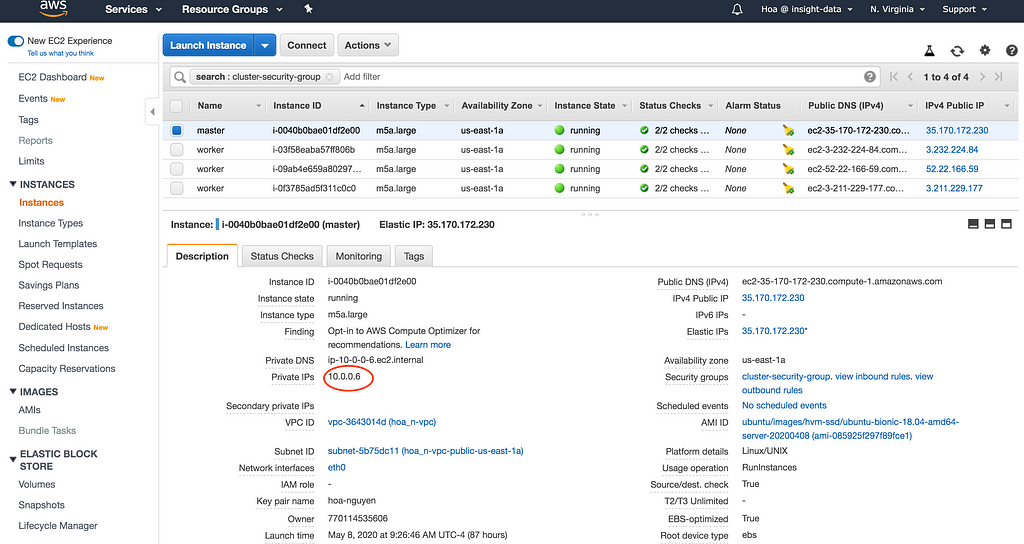This screenshot has width=1024, height=544.
Task: Sort by the Instance ID column
Action: [x=318, y=106]
